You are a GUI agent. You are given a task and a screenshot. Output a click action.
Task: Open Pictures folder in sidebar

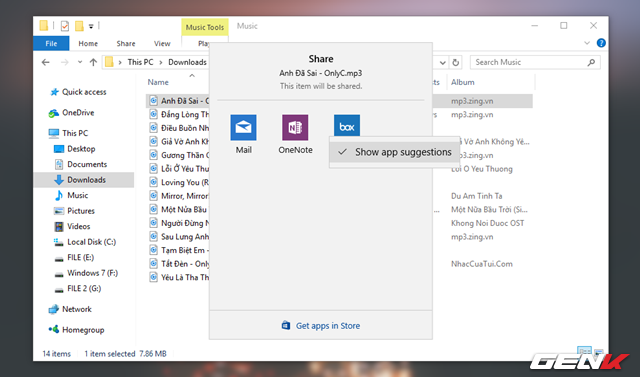click(x=74, y=211)
